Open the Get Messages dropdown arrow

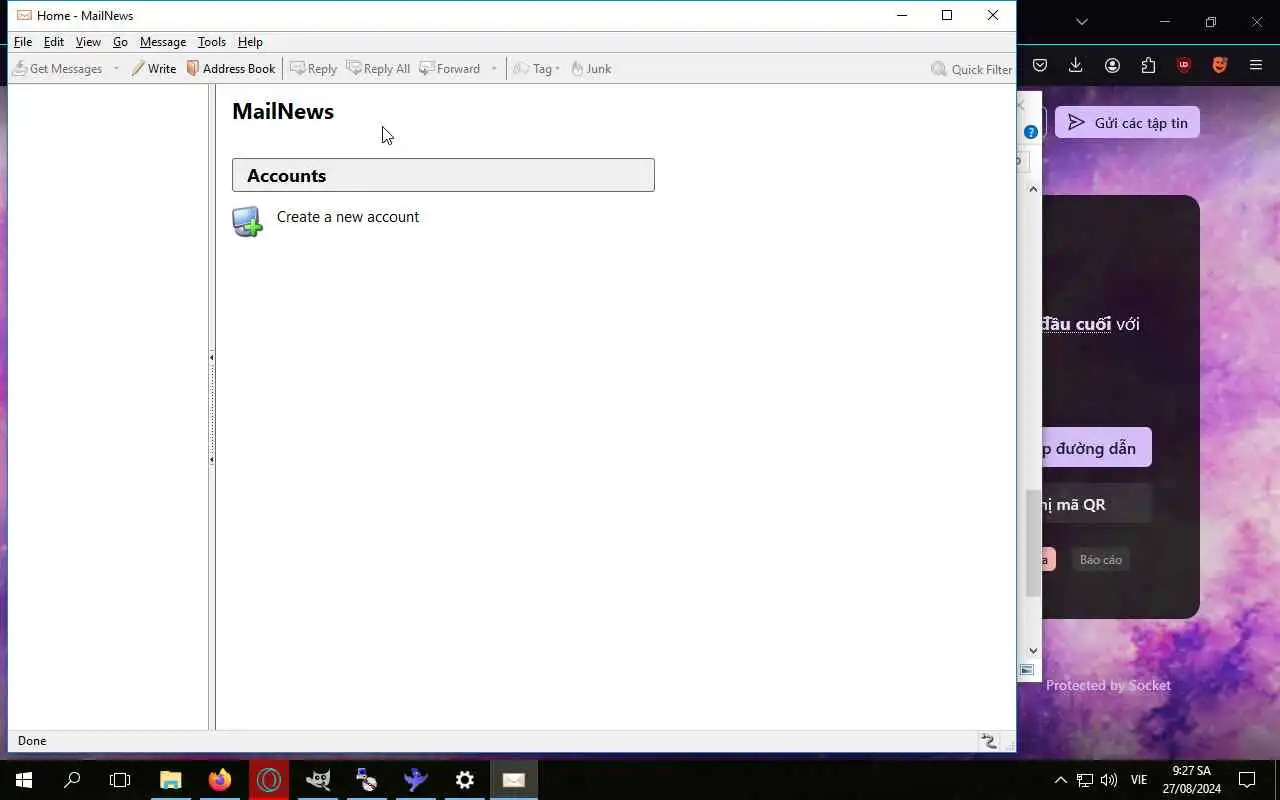[116, 69]
